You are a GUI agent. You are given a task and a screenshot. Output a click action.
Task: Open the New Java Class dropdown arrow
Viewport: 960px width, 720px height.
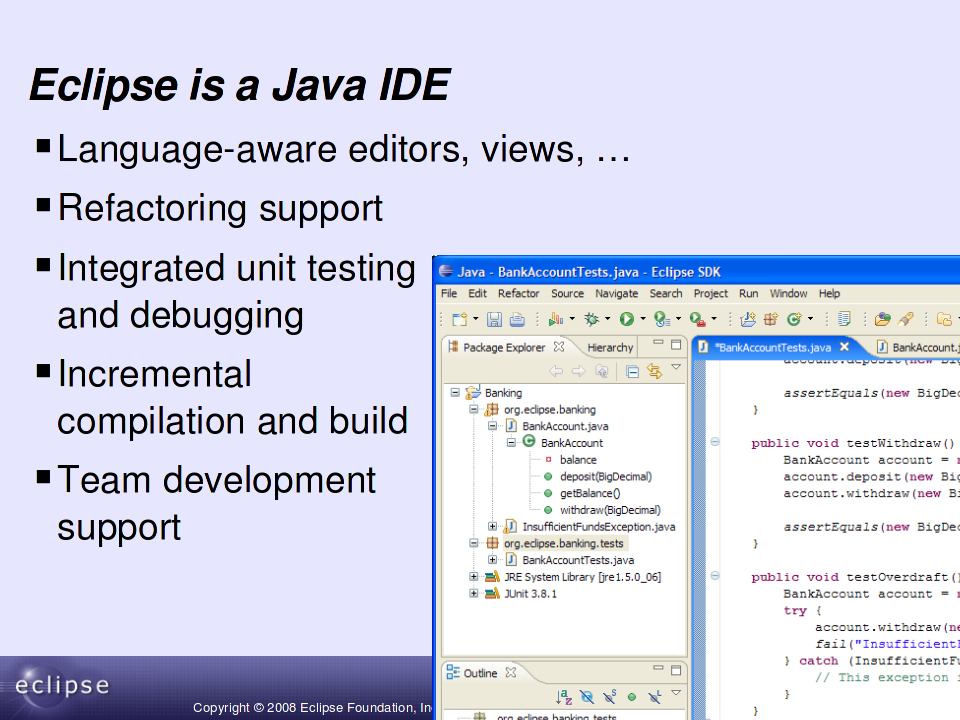pos(811,319)
